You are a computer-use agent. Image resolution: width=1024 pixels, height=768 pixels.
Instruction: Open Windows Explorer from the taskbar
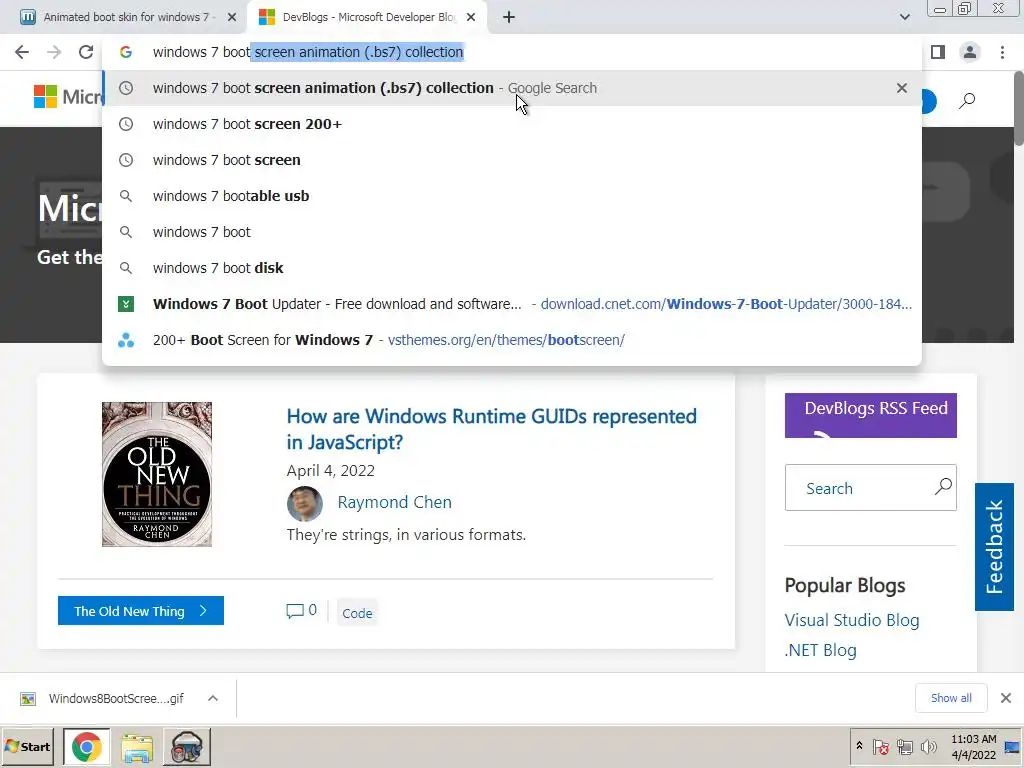click(x=137, y=747)
